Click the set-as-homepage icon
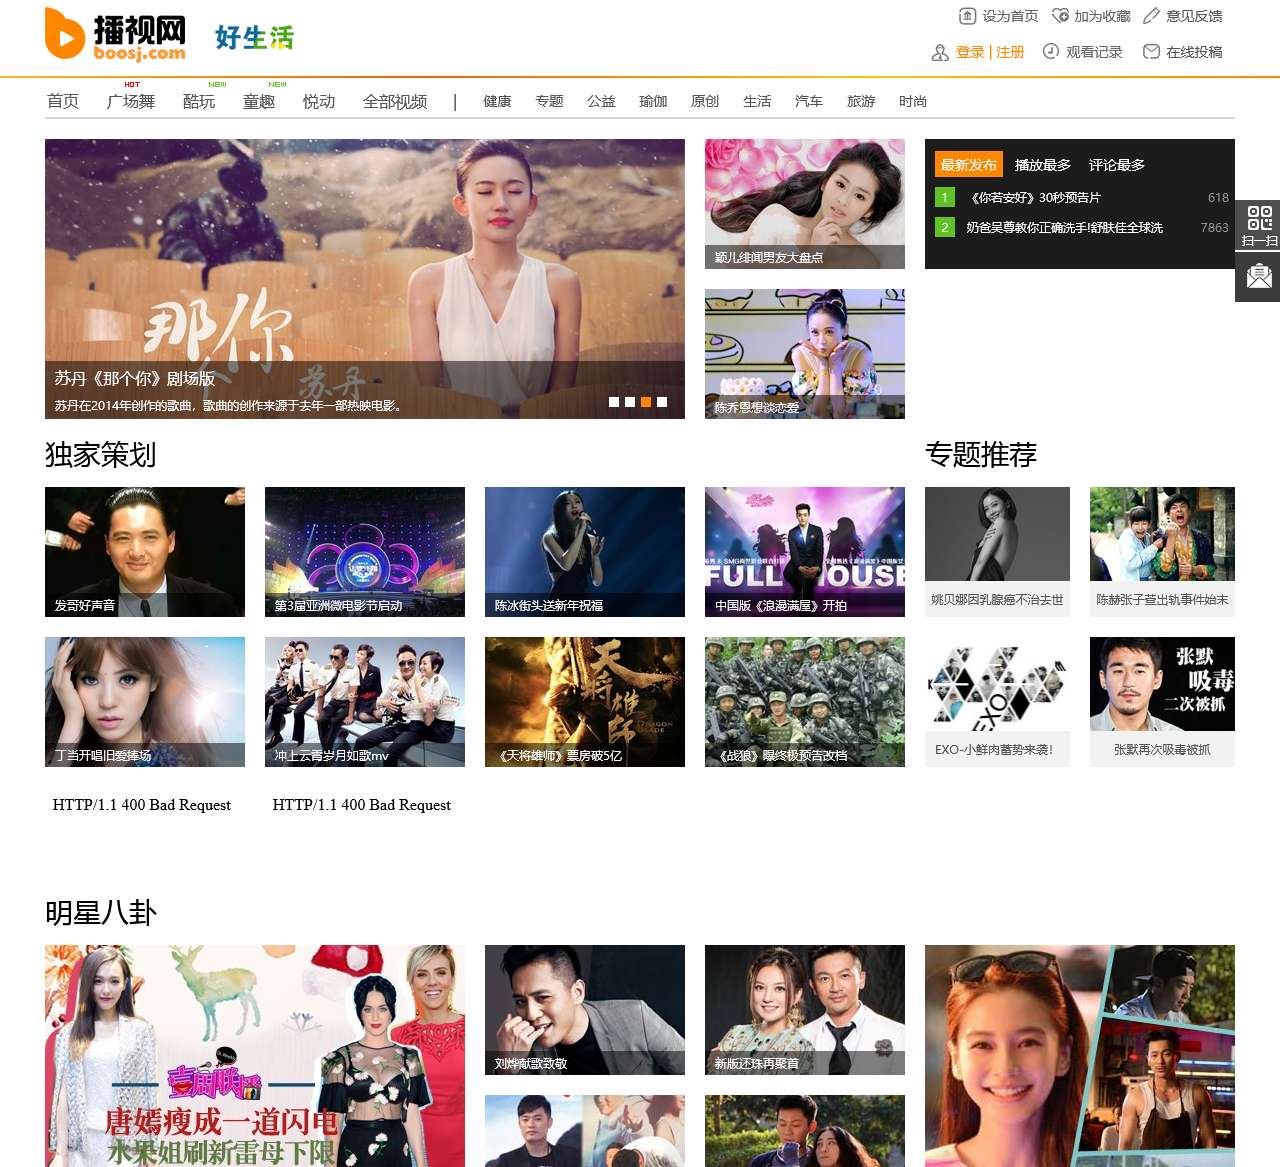Image resolution: width=1280 pixels, height=1167 pixels. pos(967,16)
